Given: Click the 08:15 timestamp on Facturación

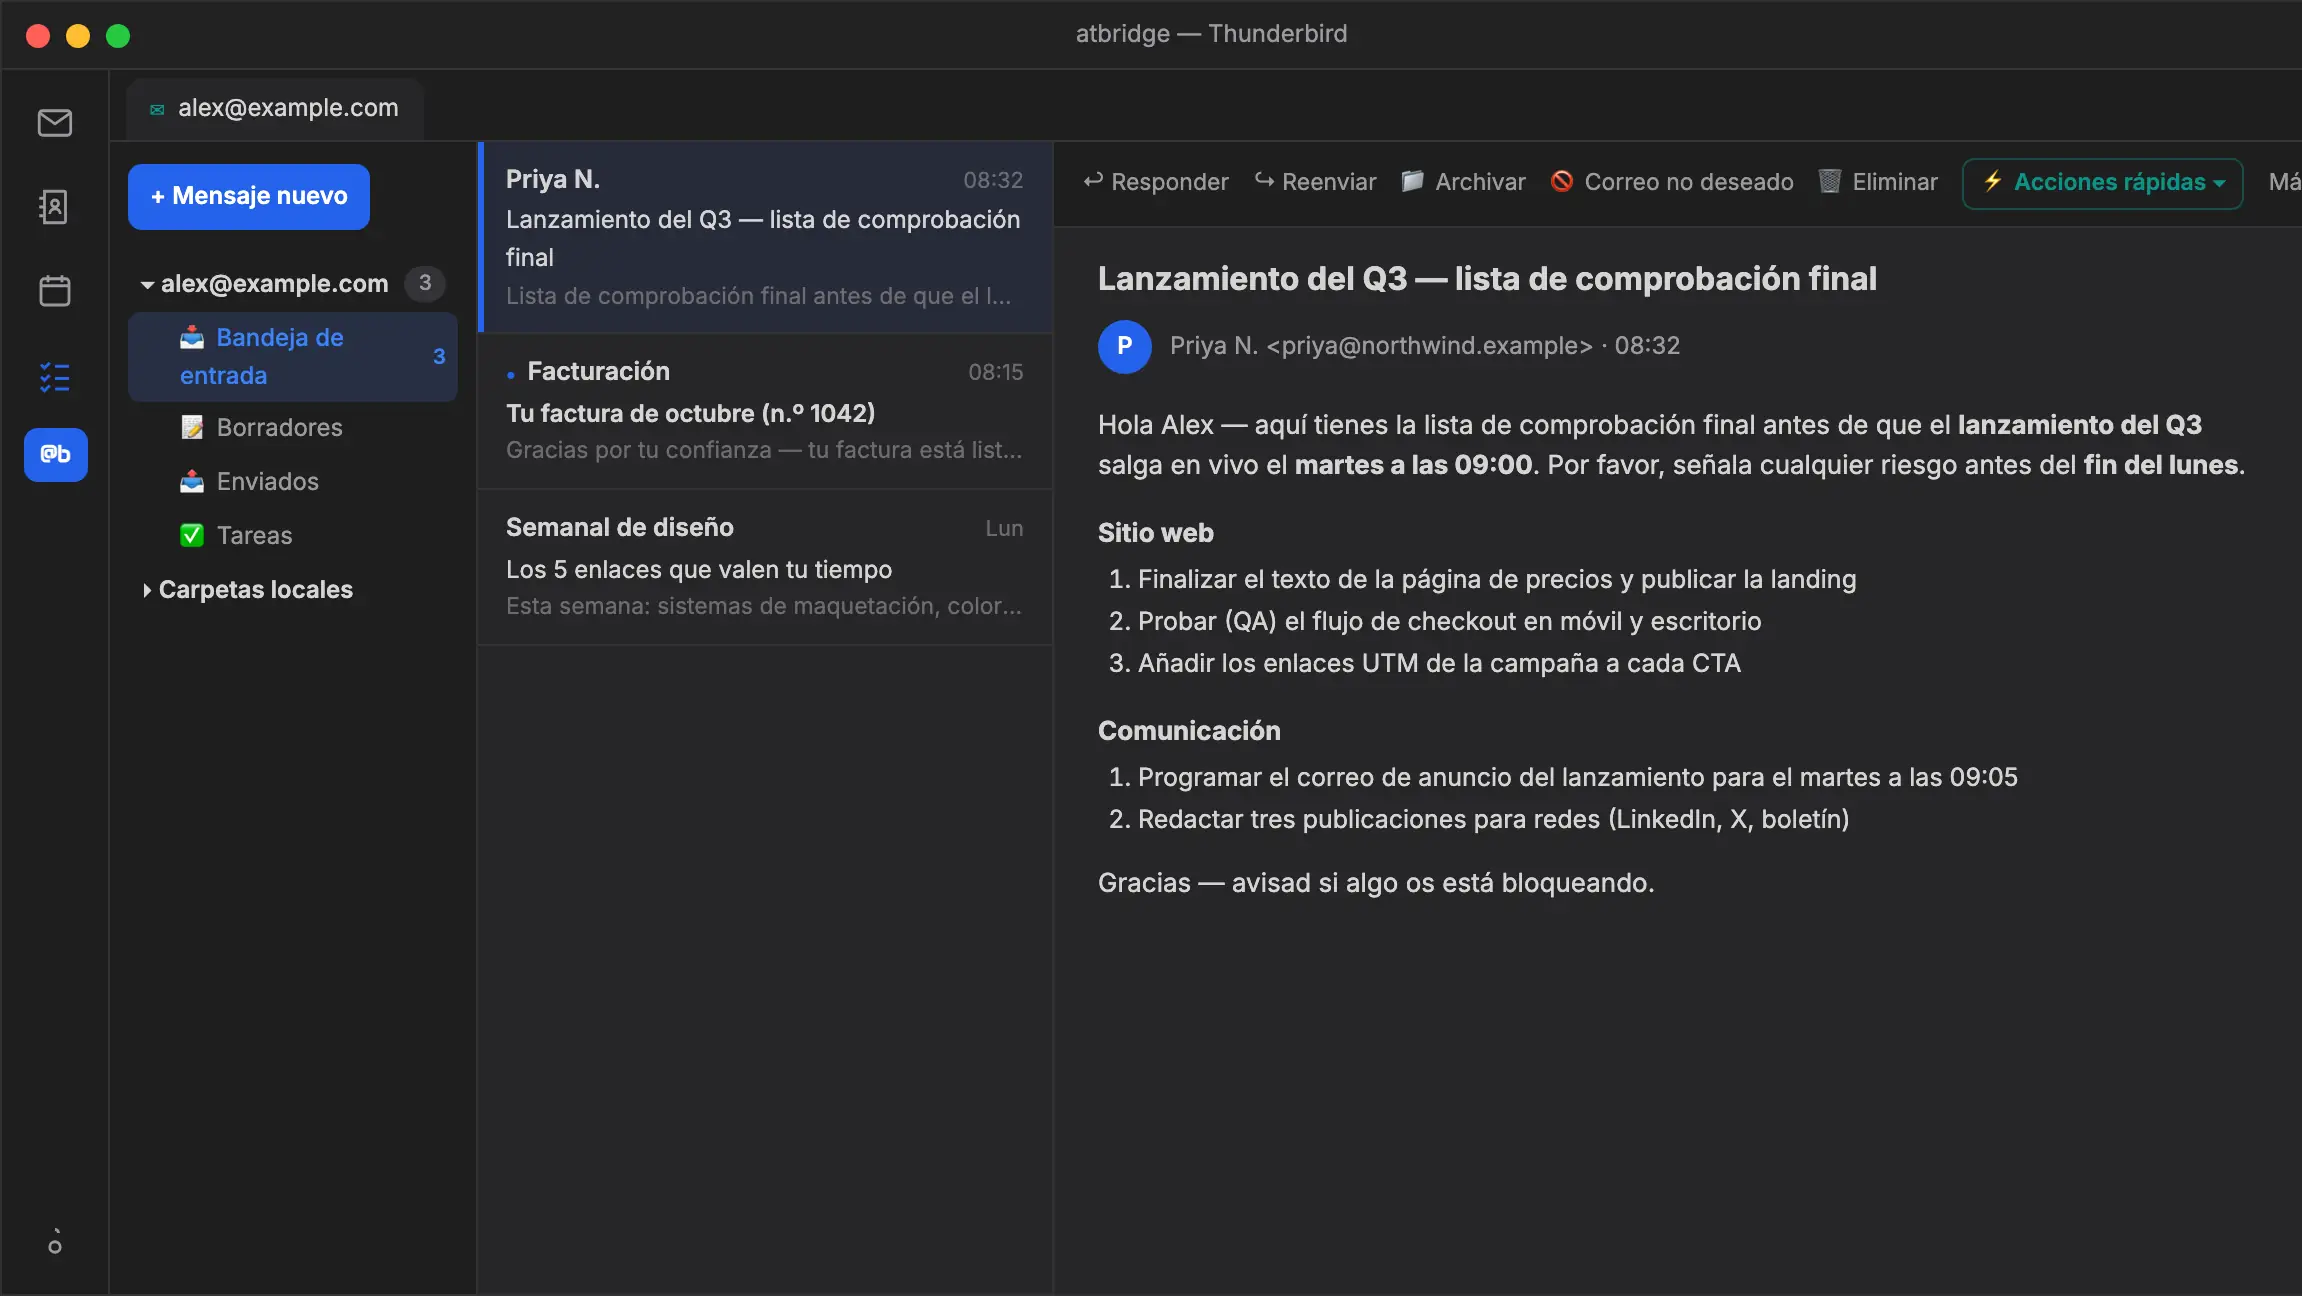Looking at the screenshot, I should coord(995,372).
